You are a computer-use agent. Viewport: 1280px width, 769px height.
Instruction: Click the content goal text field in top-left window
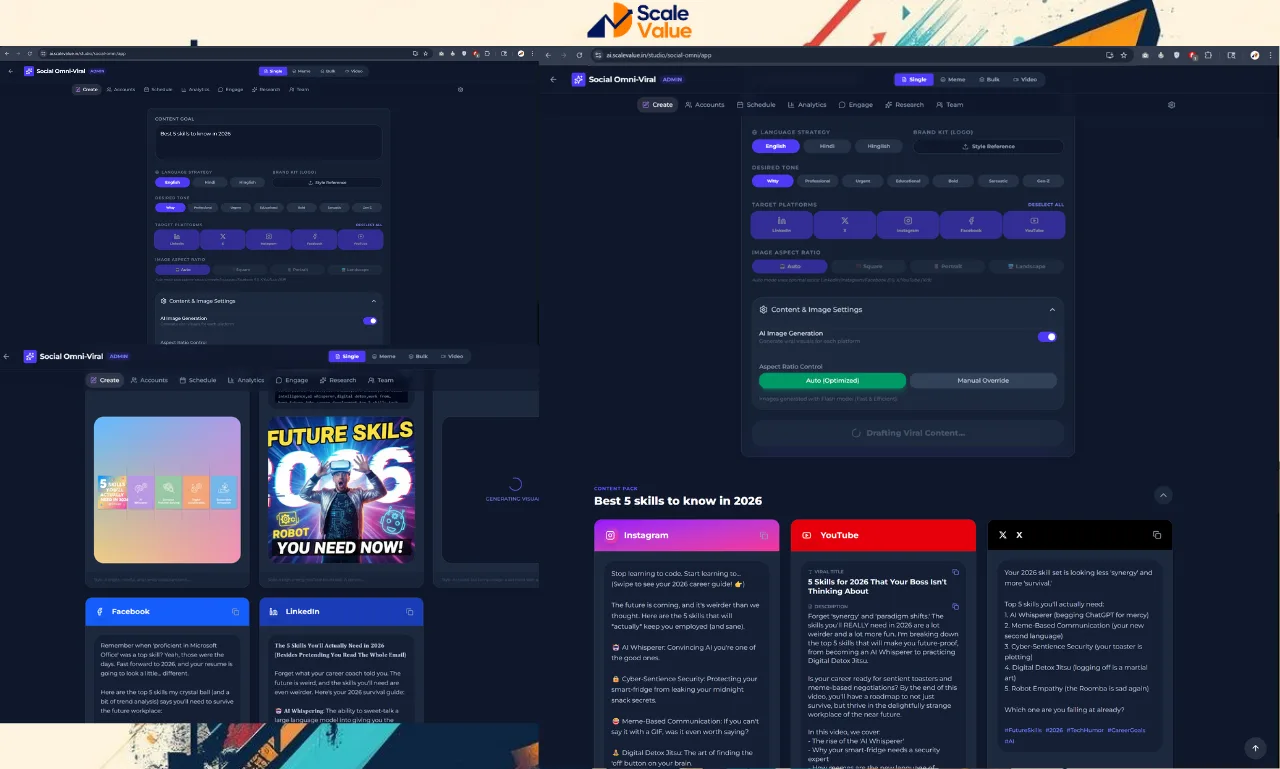268,142
